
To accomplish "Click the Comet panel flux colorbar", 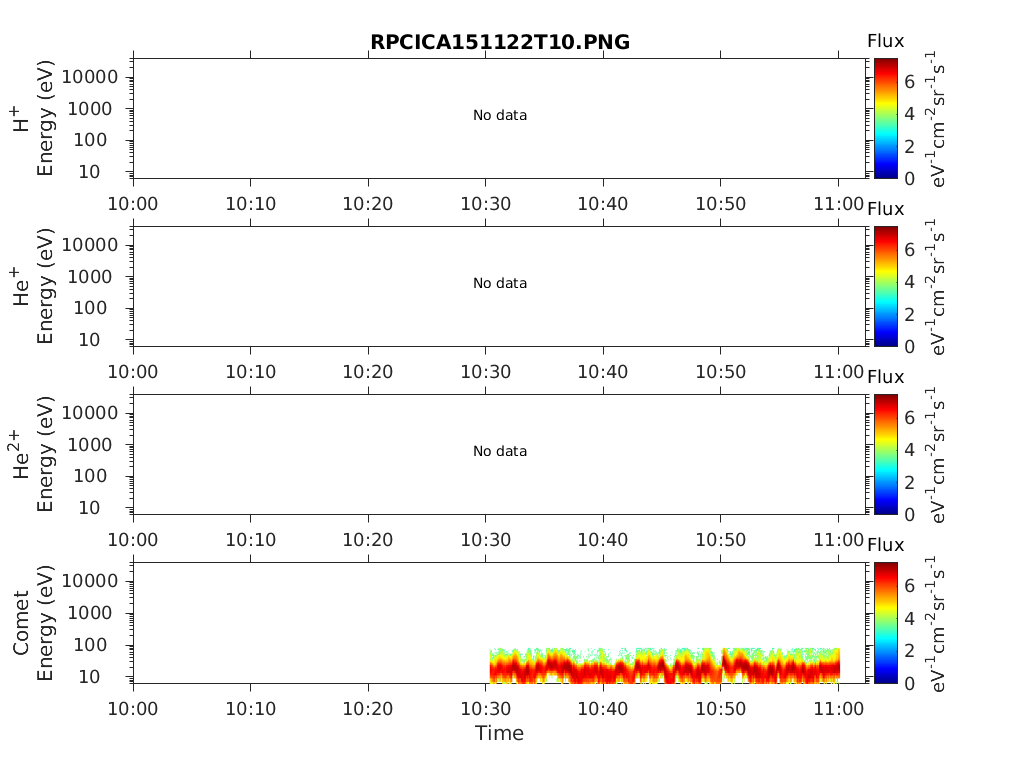I will (886, 622).
